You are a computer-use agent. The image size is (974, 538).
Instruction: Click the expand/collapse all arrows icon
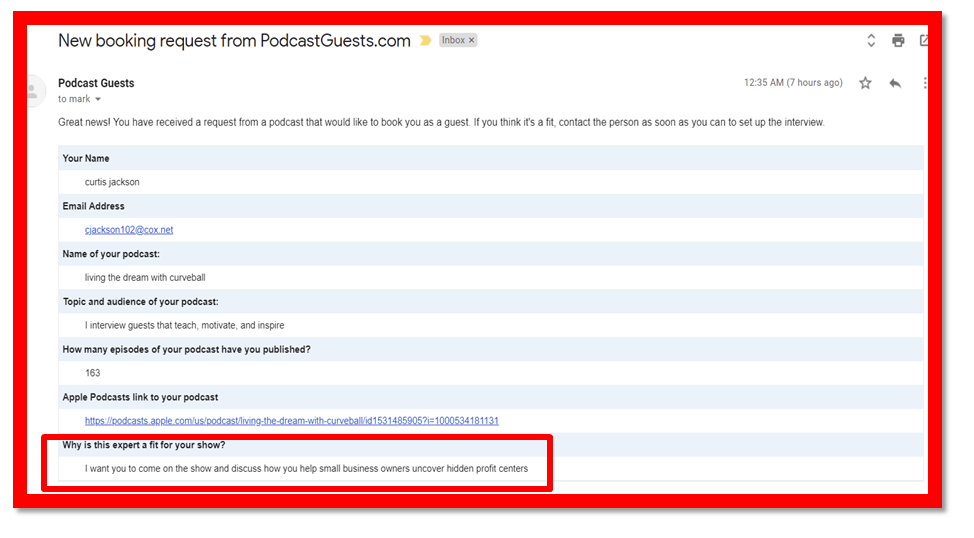click(x=871, y=41)
